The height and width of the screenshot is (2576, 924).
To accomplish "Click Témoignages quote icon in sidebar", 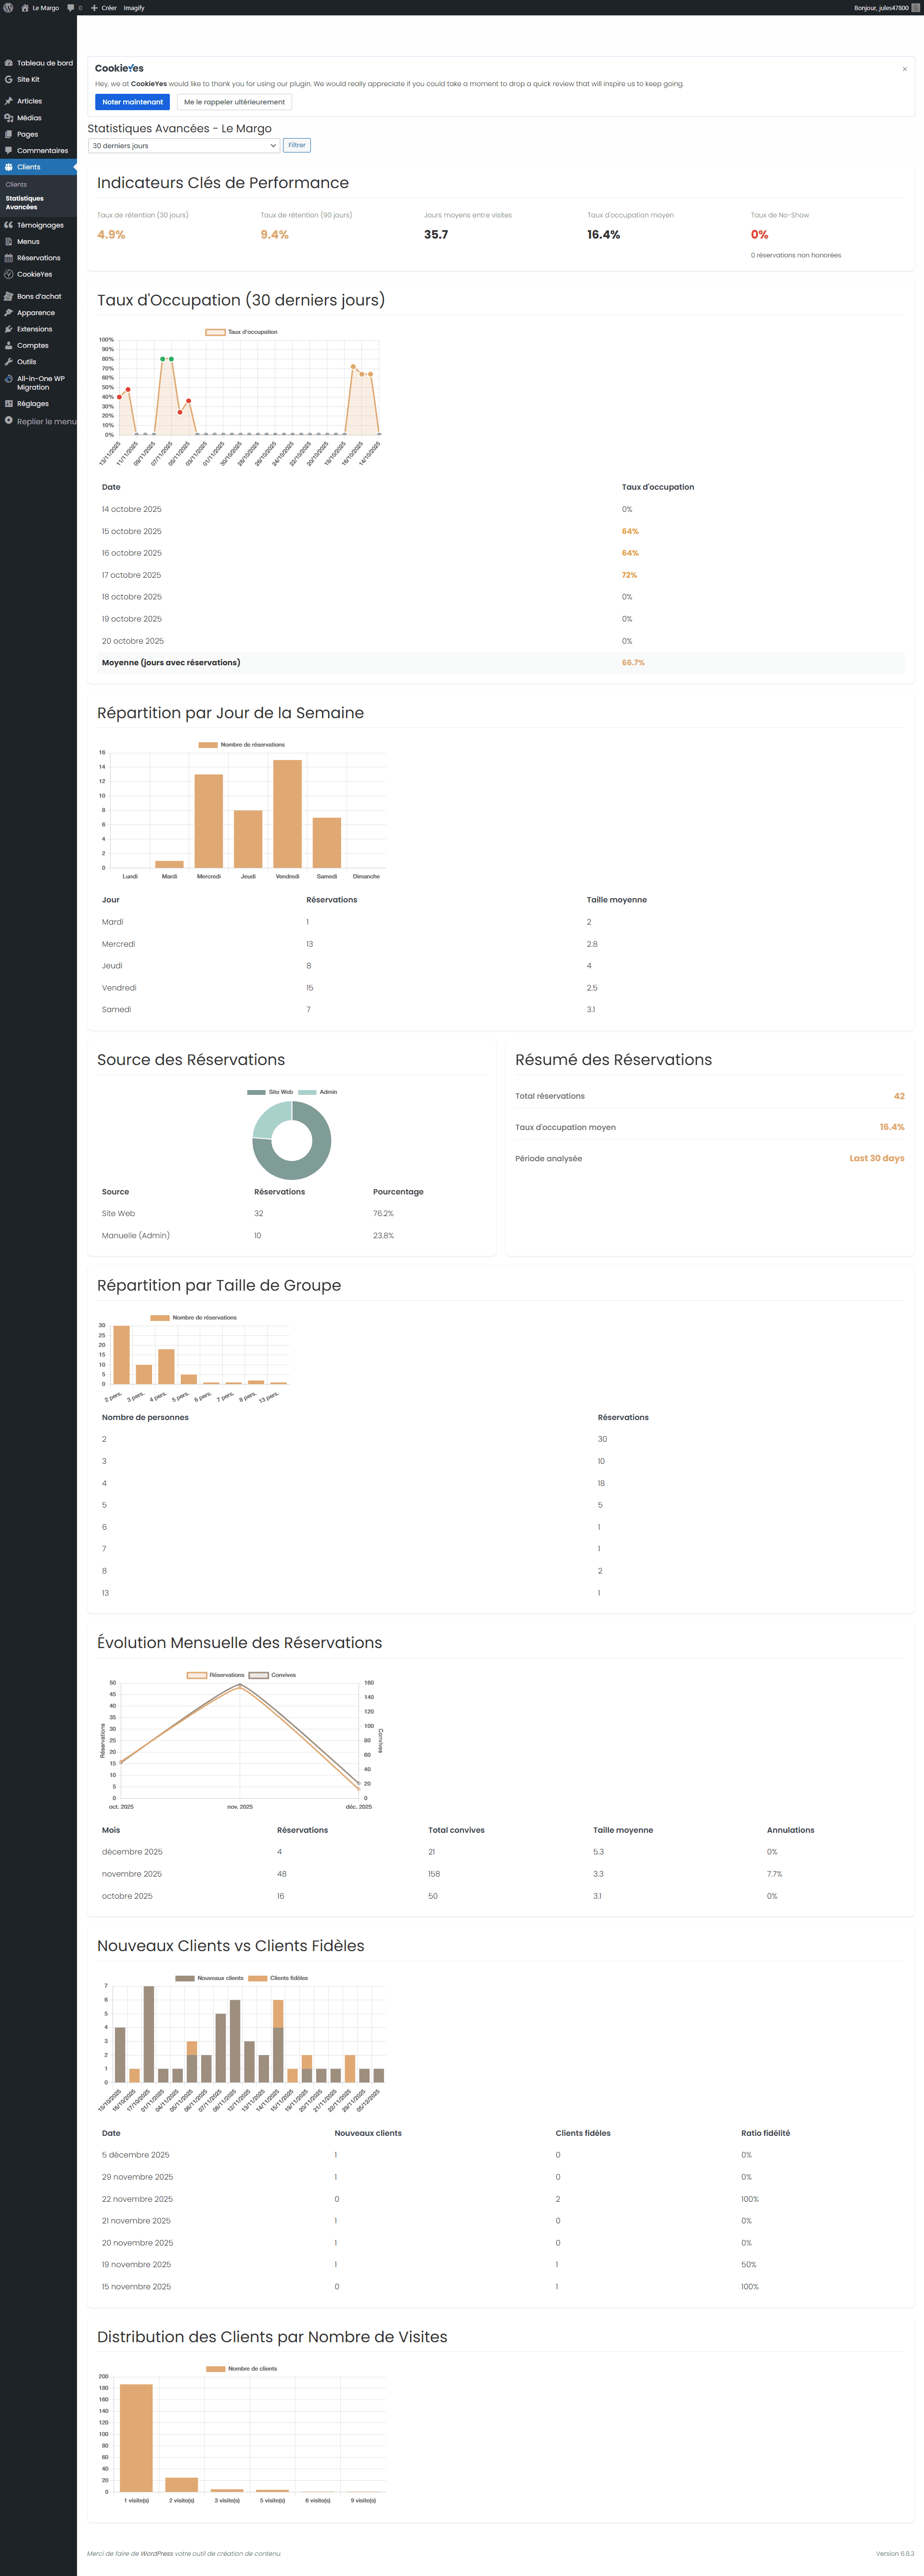I will (x=9, y=225).
